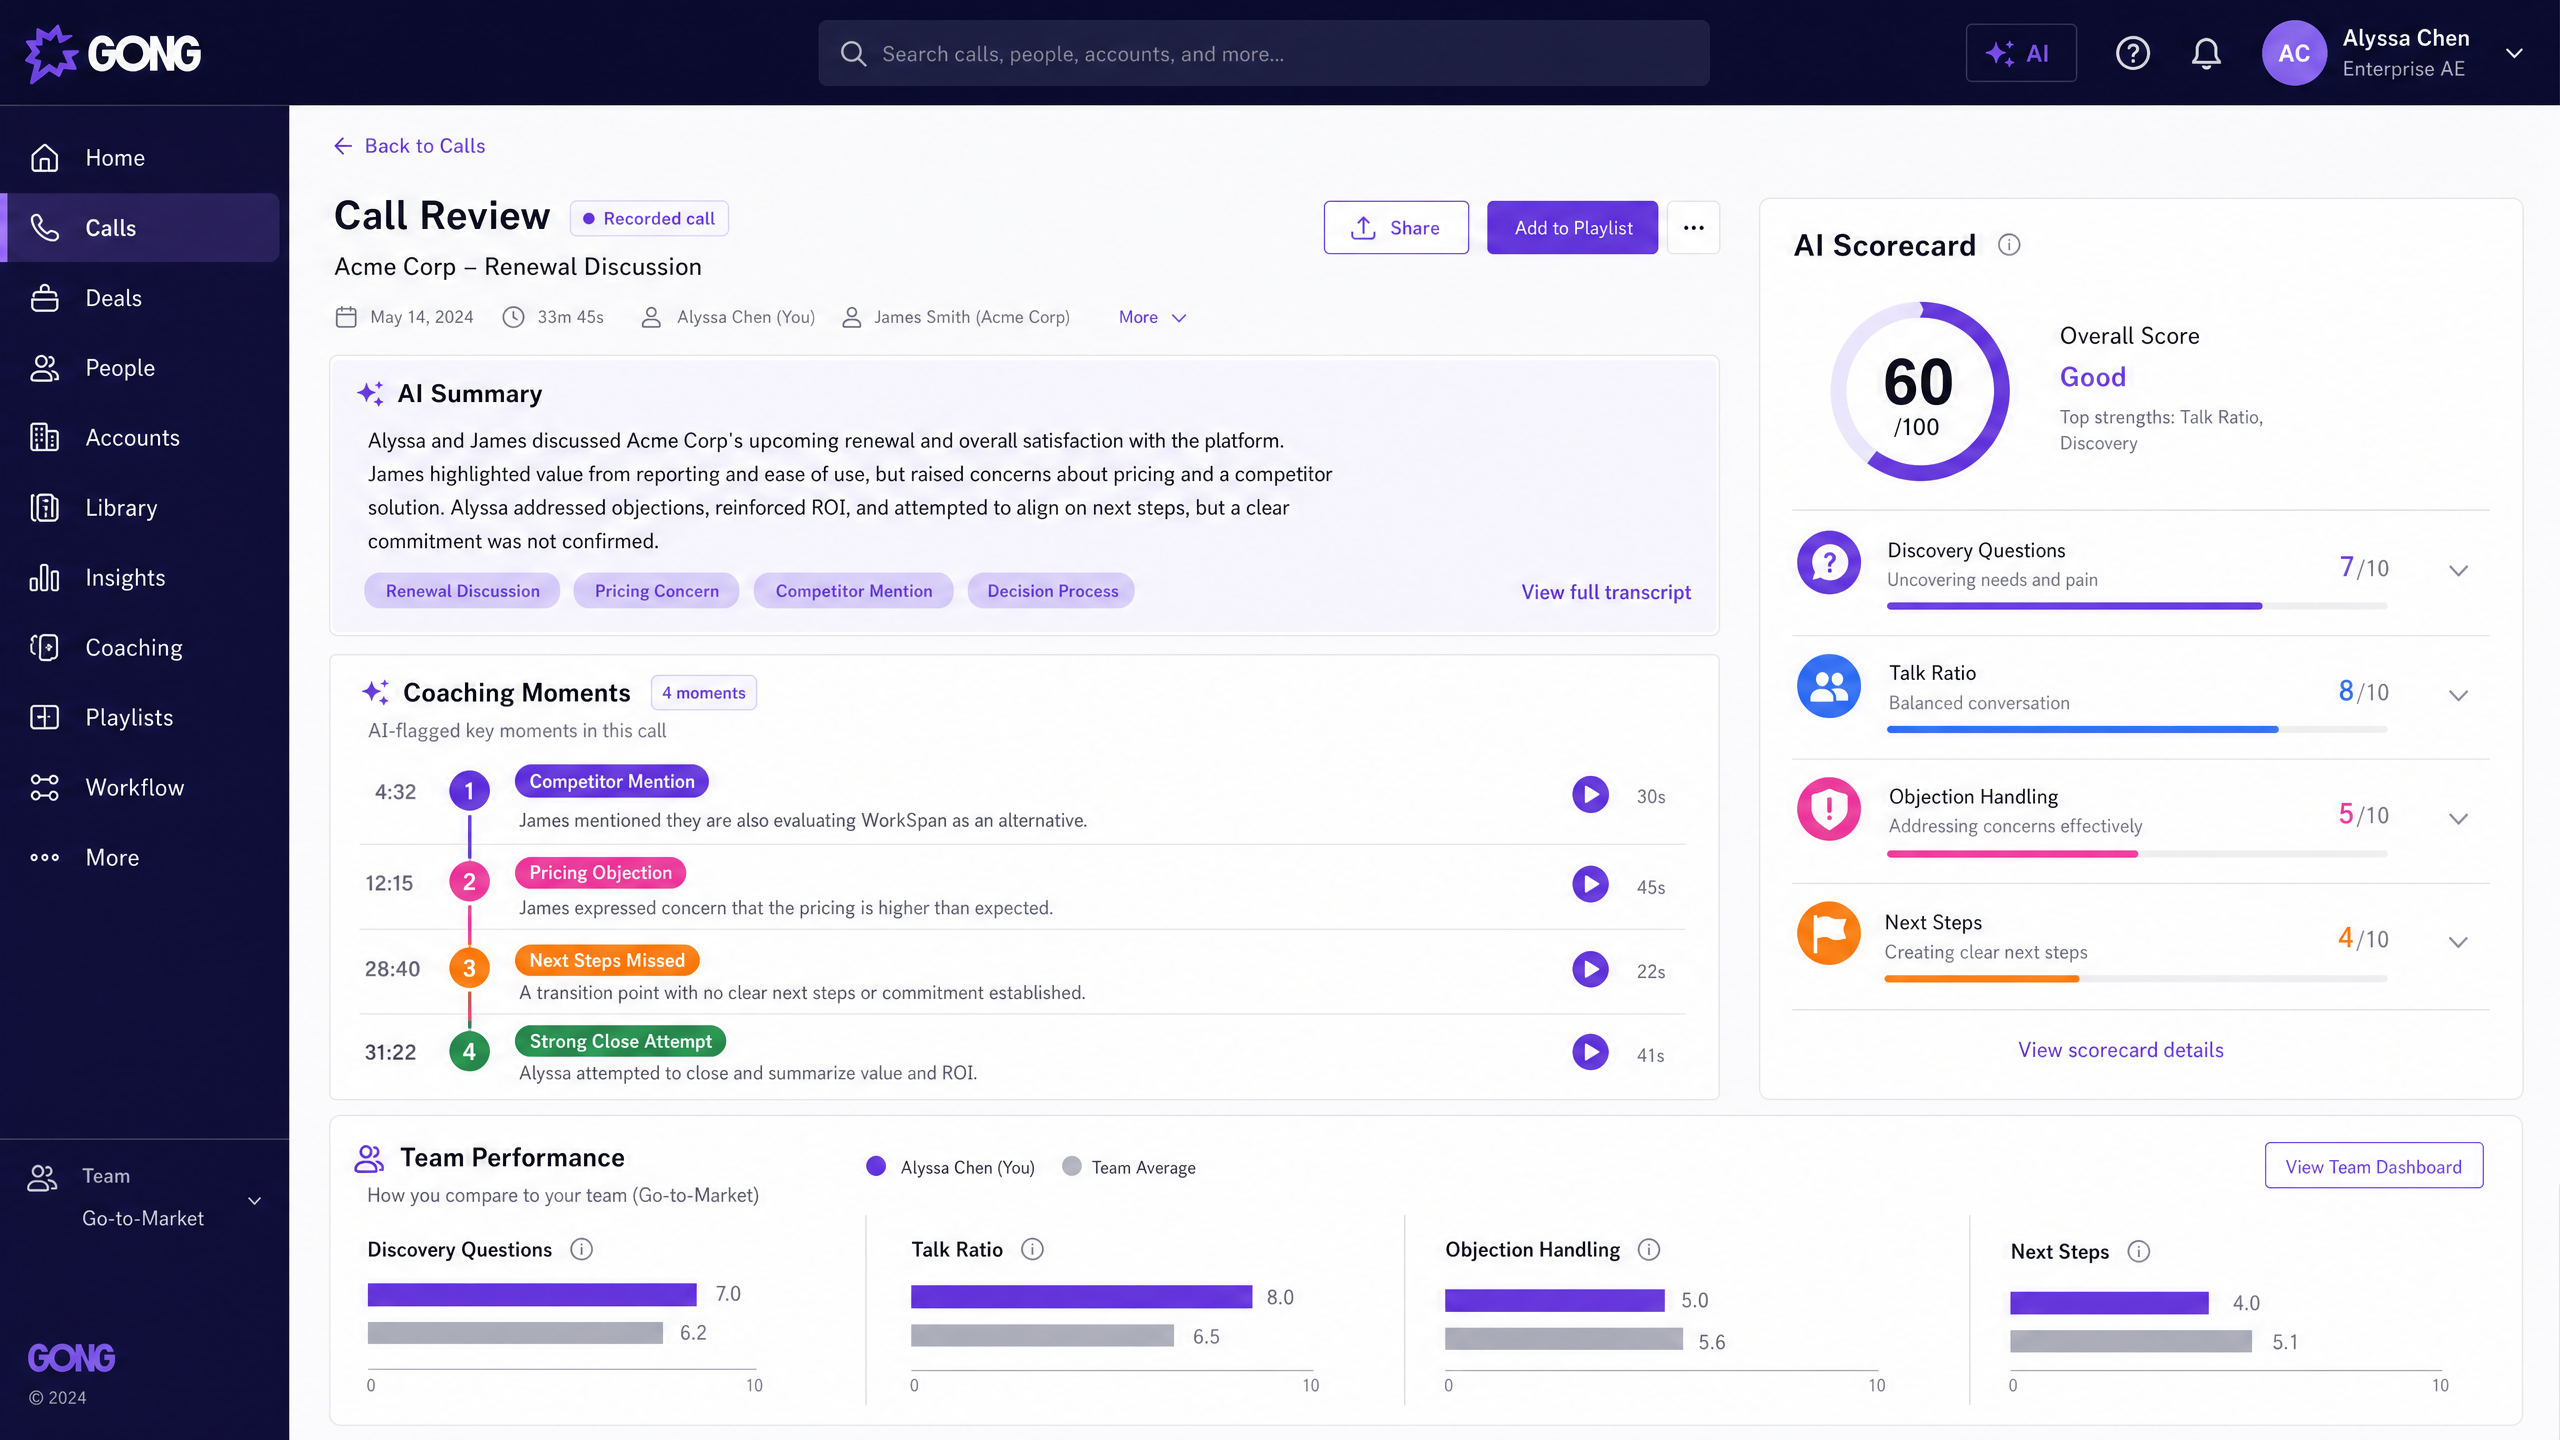Image resolution: width=2560 pixels, height=1440 pixels.
Task: Expand the Objection Handling score row
Action: click(x=2458, y=819)
